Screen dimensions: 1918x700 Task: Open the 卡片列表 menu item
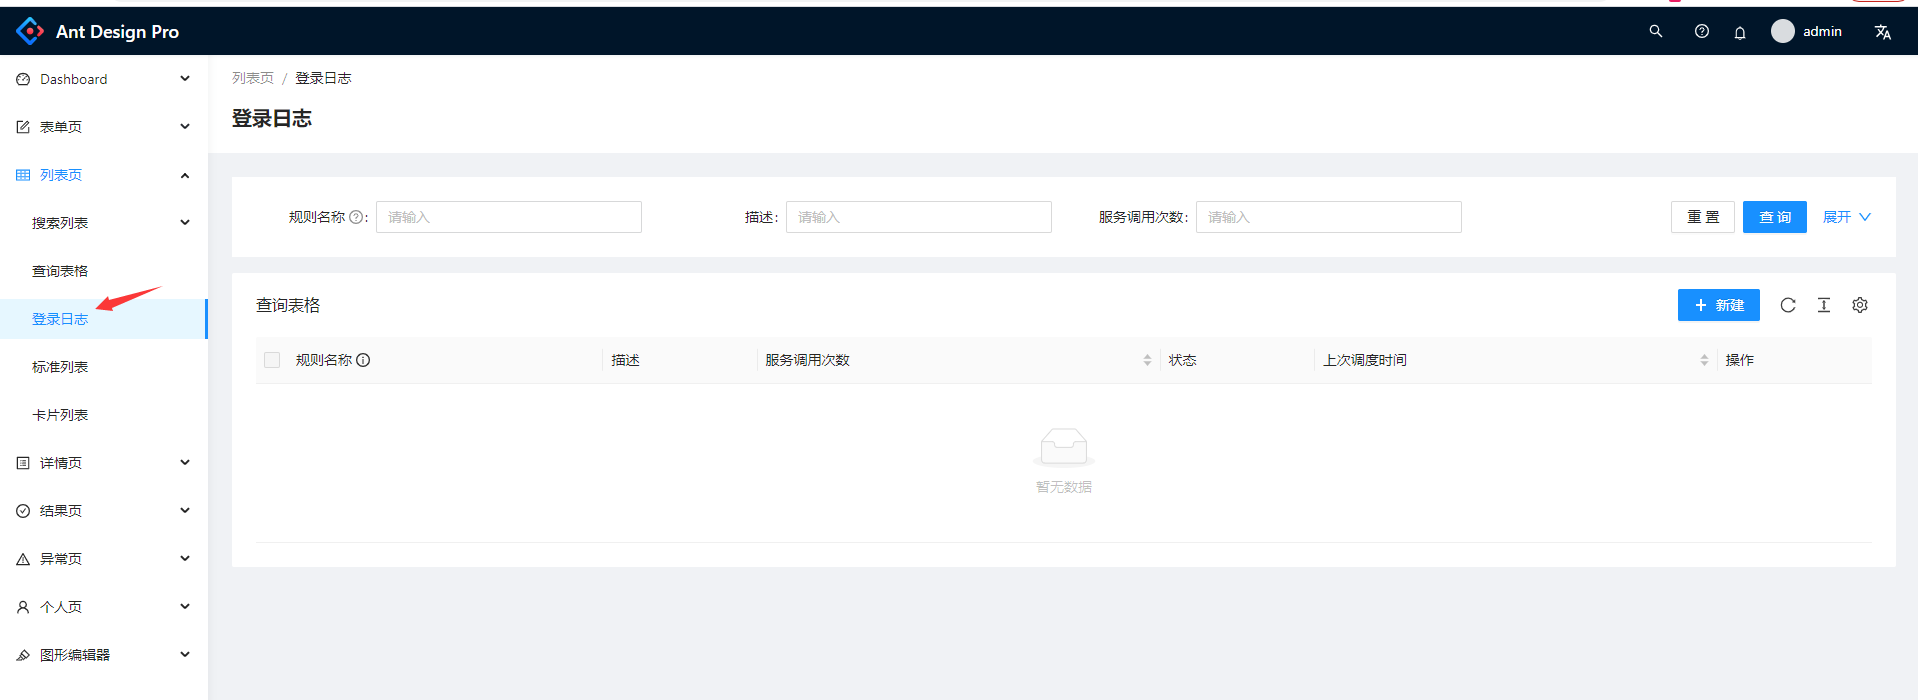(104, 415)
